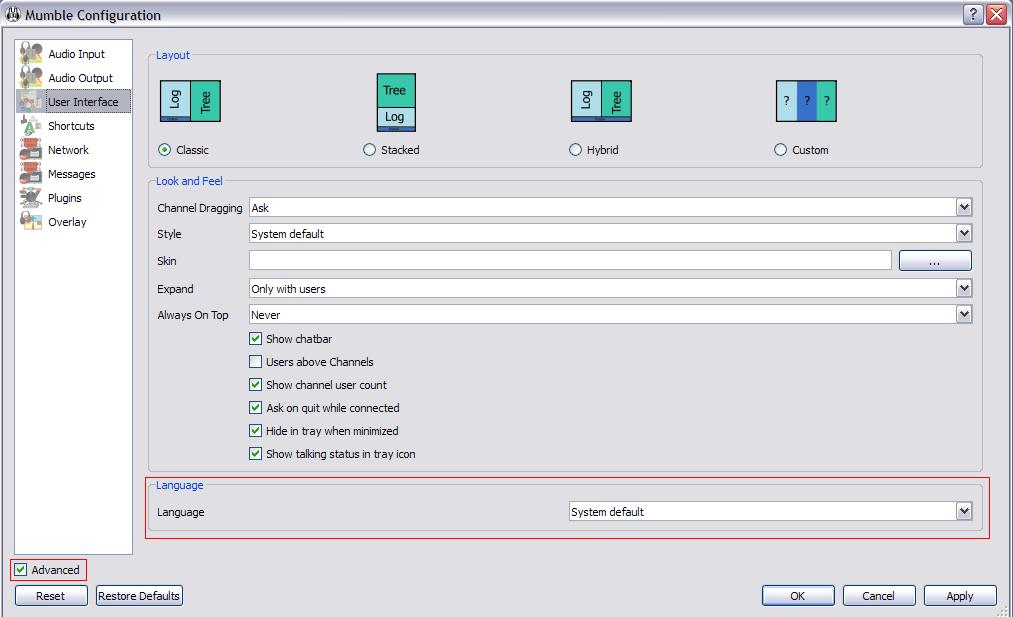Disable the Show chatbar checkbox

point(256,339)
